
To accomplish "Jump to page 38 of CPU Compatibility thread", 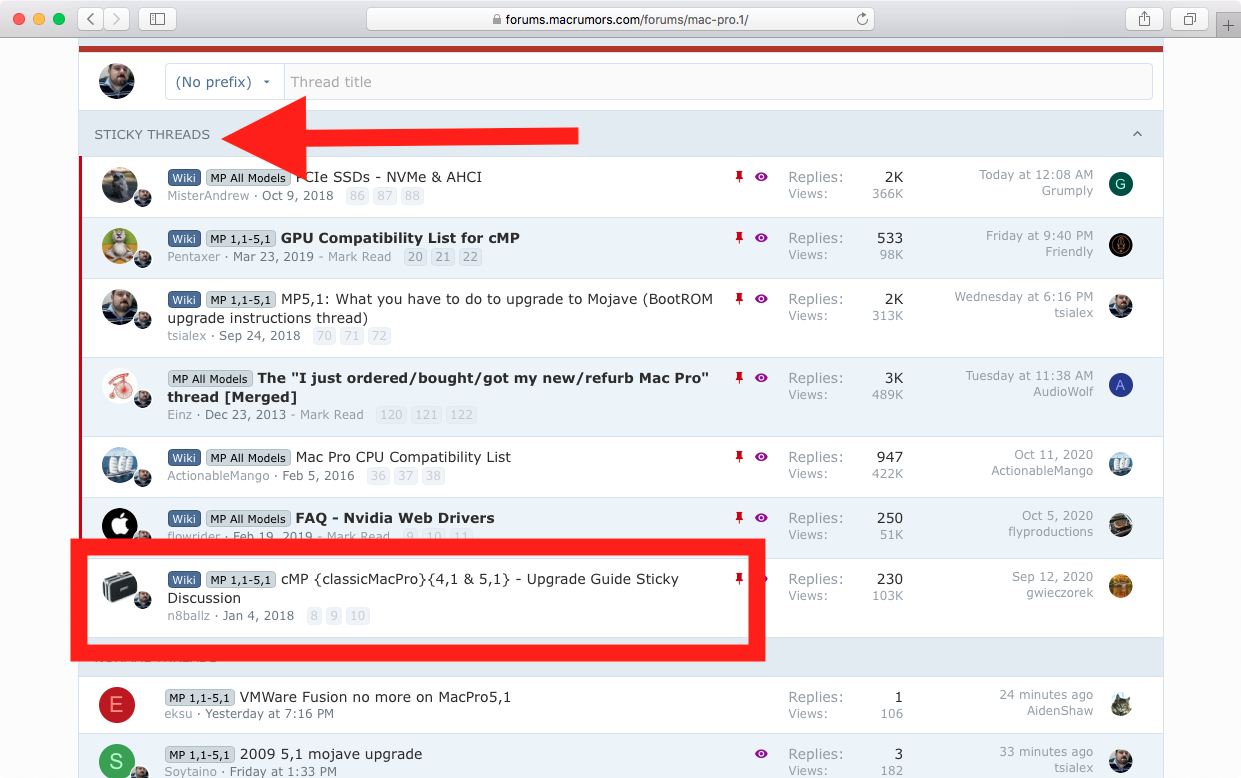I will [x=433, y=476].
